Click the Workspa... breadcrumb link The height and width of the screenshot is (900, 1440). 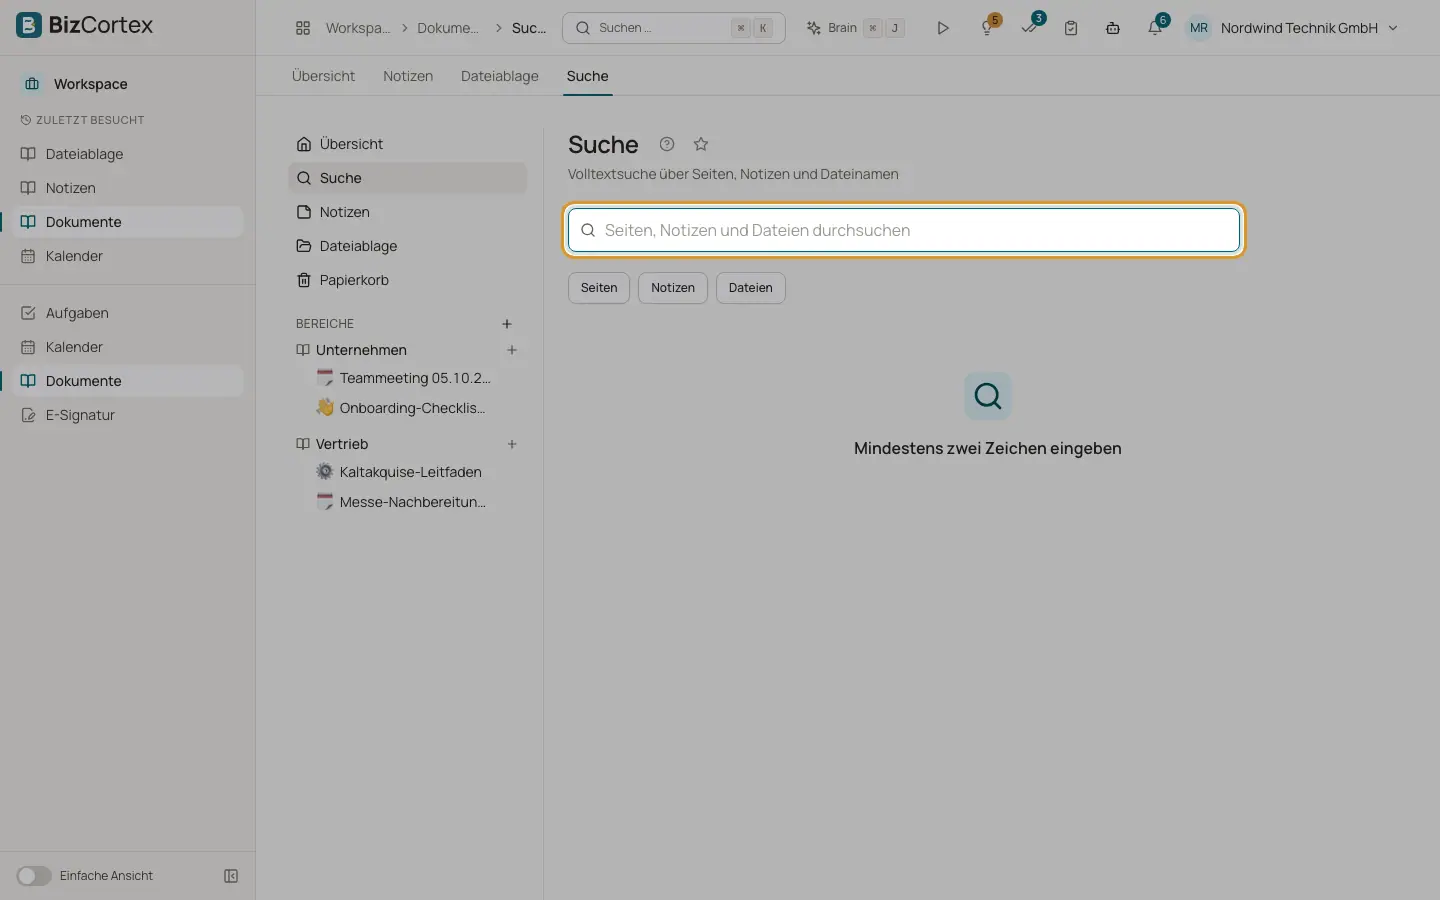click(x=358, y=28)
